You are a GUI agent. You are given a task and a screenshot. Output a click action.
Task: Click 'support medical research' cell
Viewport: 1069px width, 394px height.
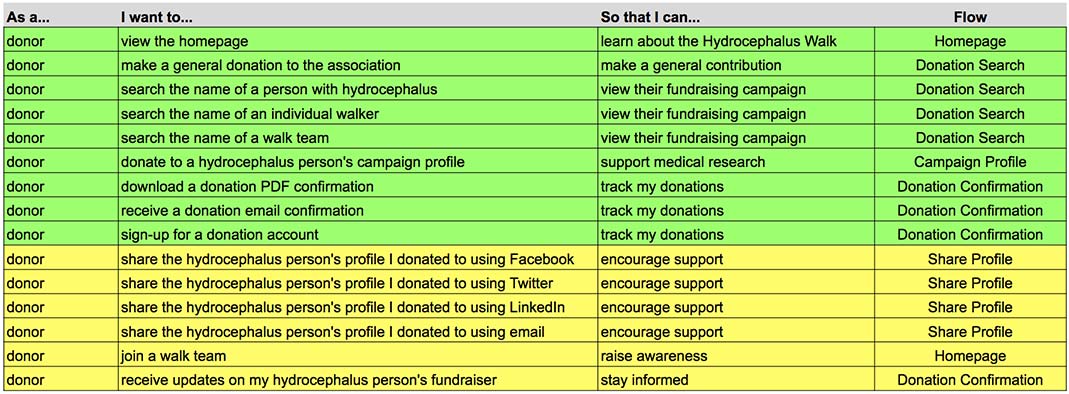[x=736, y=162]
